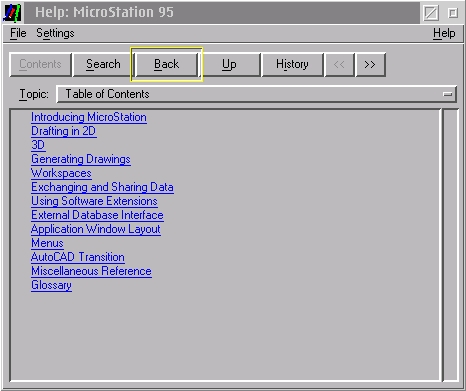
Task: Minimize the Help window with diagonal icon
Action: [x=430, y=13]
